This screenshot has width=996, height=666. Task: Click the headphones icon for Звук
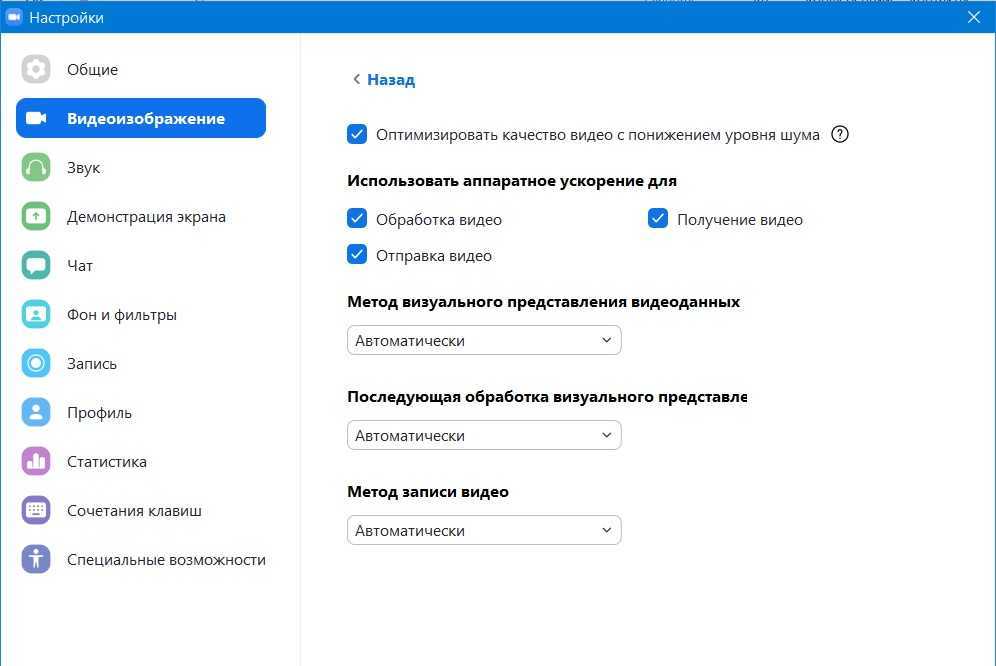[x=36, y=168]
